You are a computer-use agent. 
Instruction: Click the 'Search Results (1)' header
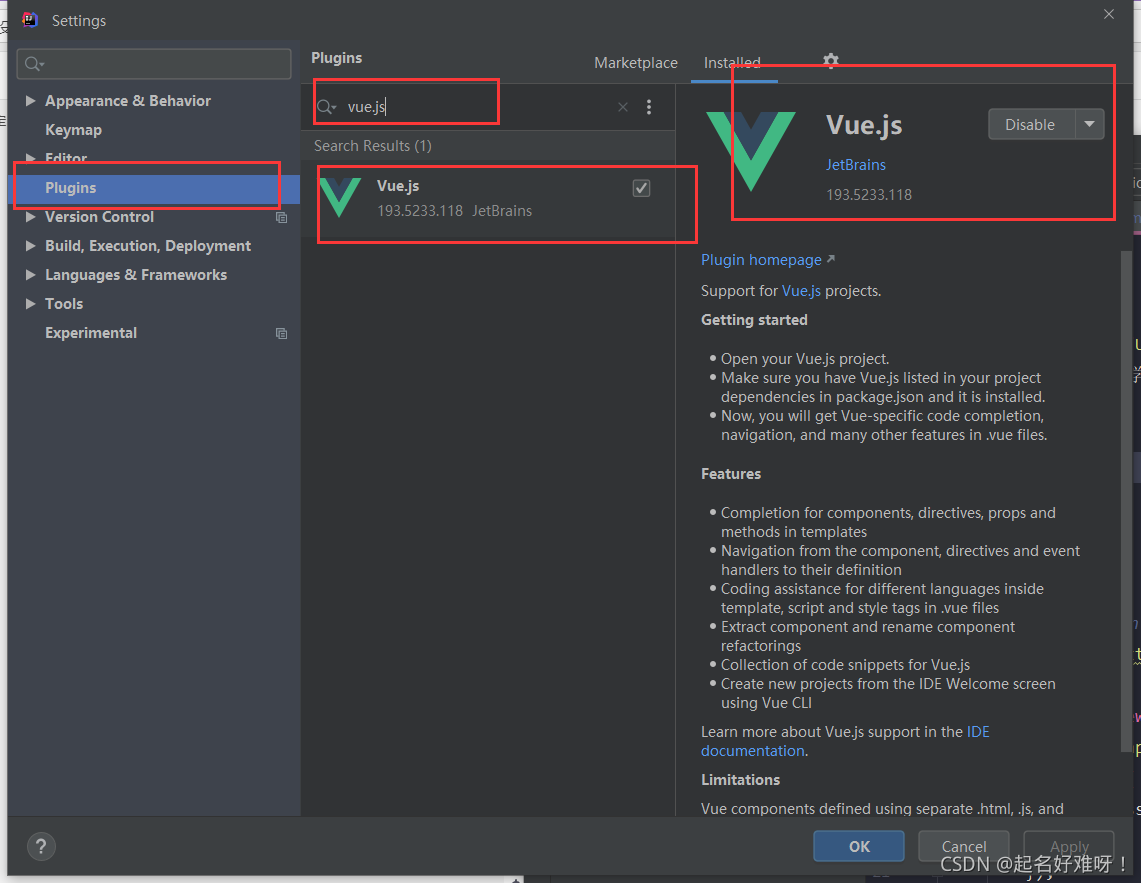point(373,146)
